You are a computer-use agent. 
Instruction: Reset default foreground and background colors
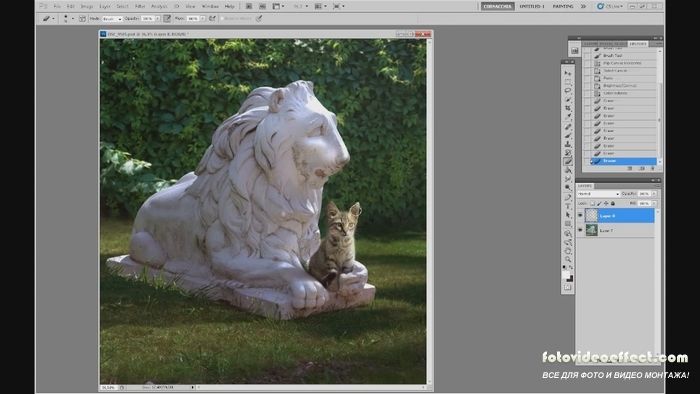565,267
